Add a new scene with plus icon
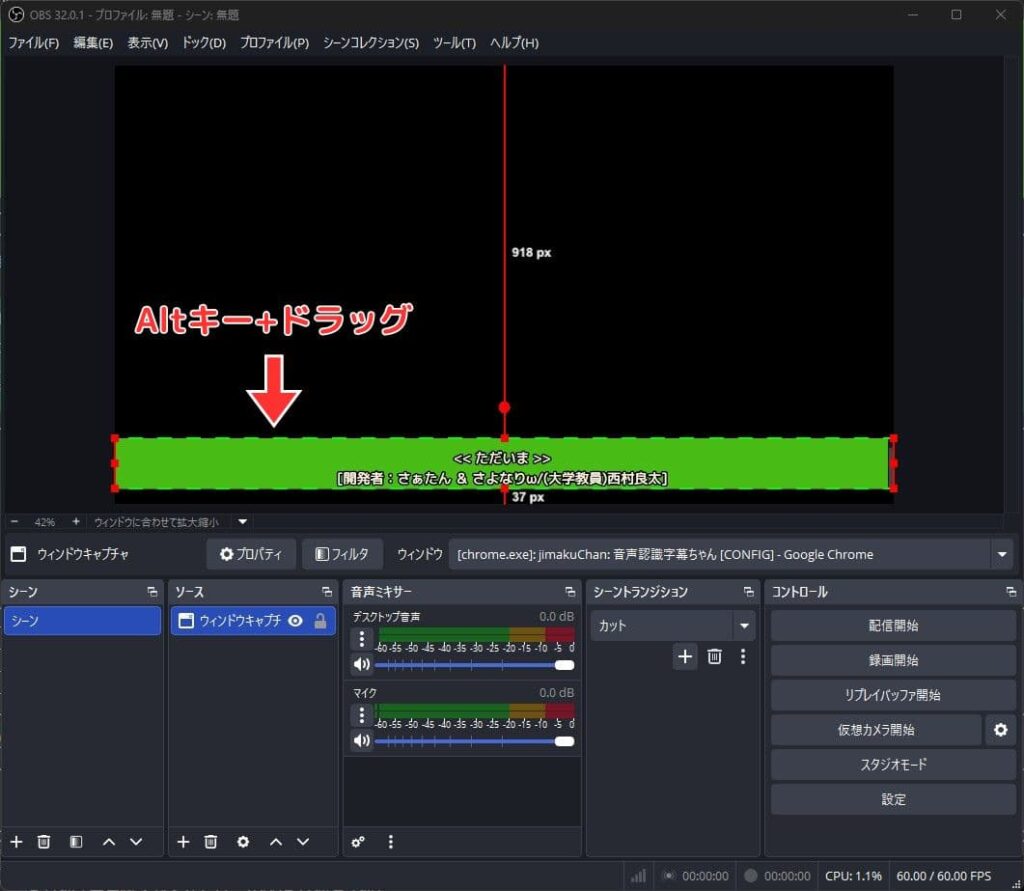This screenshot has width=1024, height=891. 16,842
